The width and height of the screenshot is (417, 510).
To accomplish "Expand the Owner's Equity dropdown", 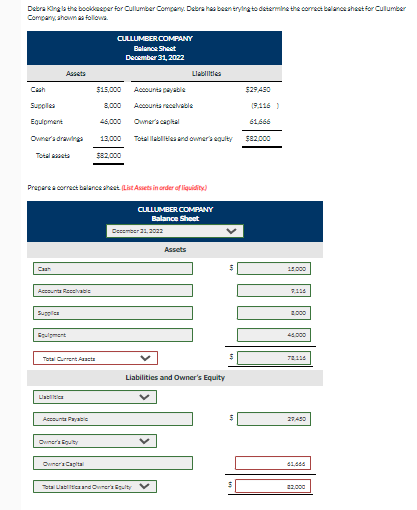I will pos(95,441).
